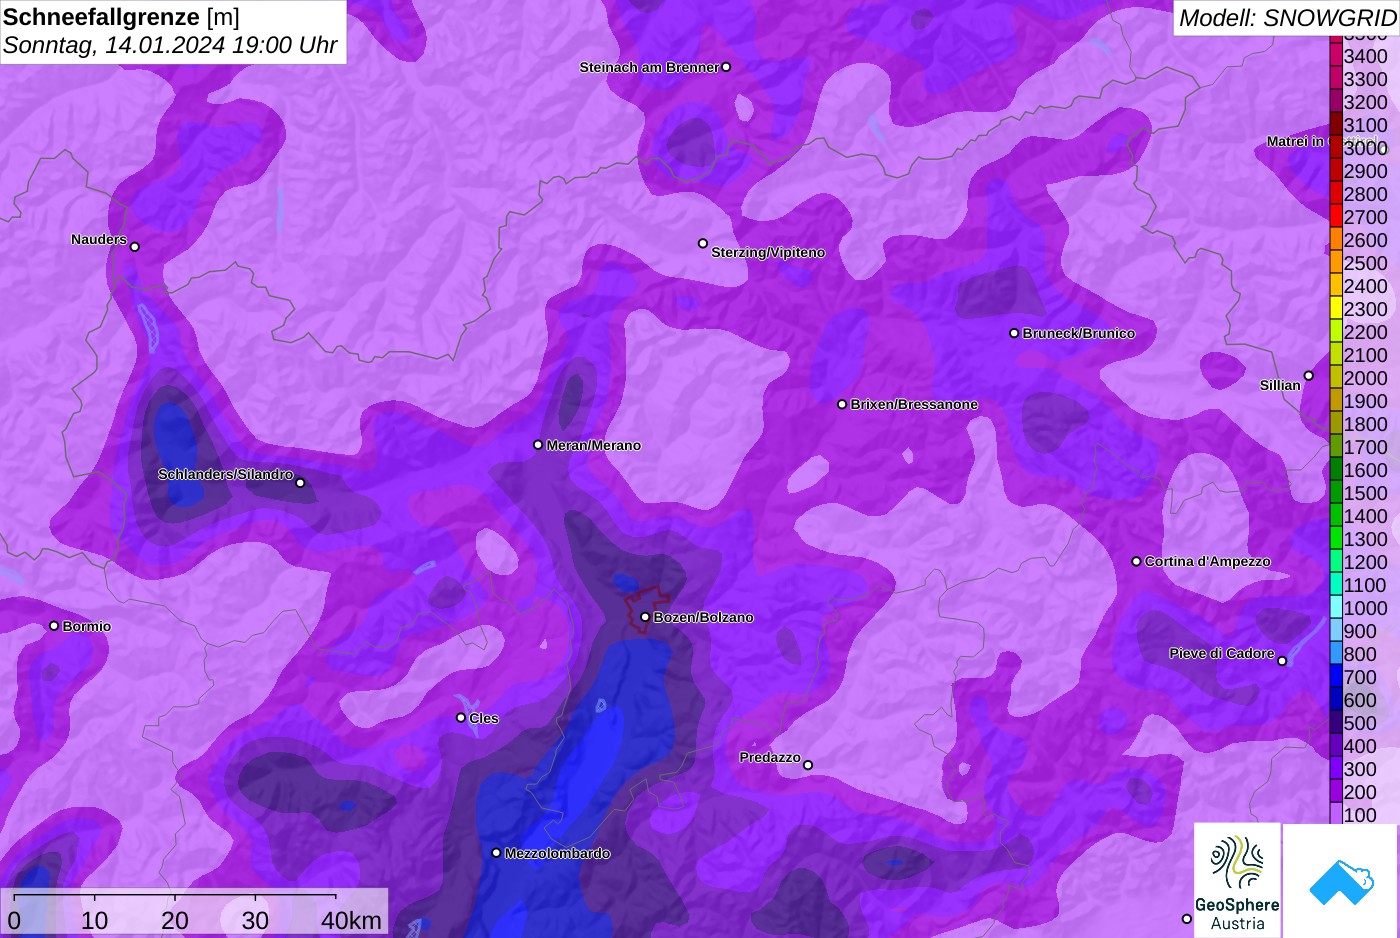The width and height of the screenshot is (1400, 938).
Task: Click the Meran/Merano label text
Action: [x=593, y=445]
